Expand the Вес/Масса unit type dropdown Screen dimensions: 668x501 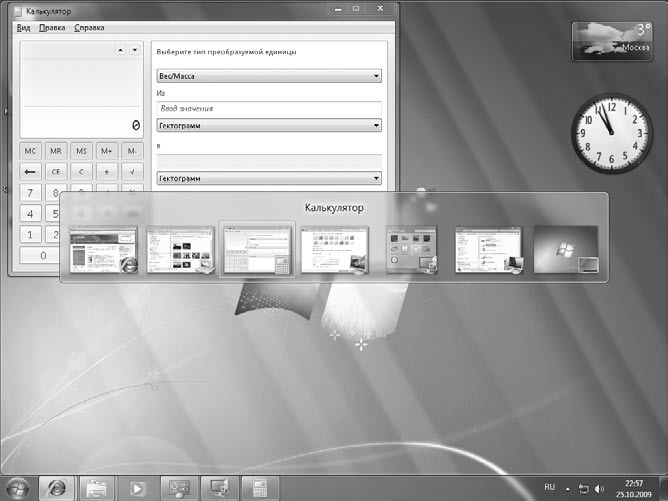tap(269, 75)
